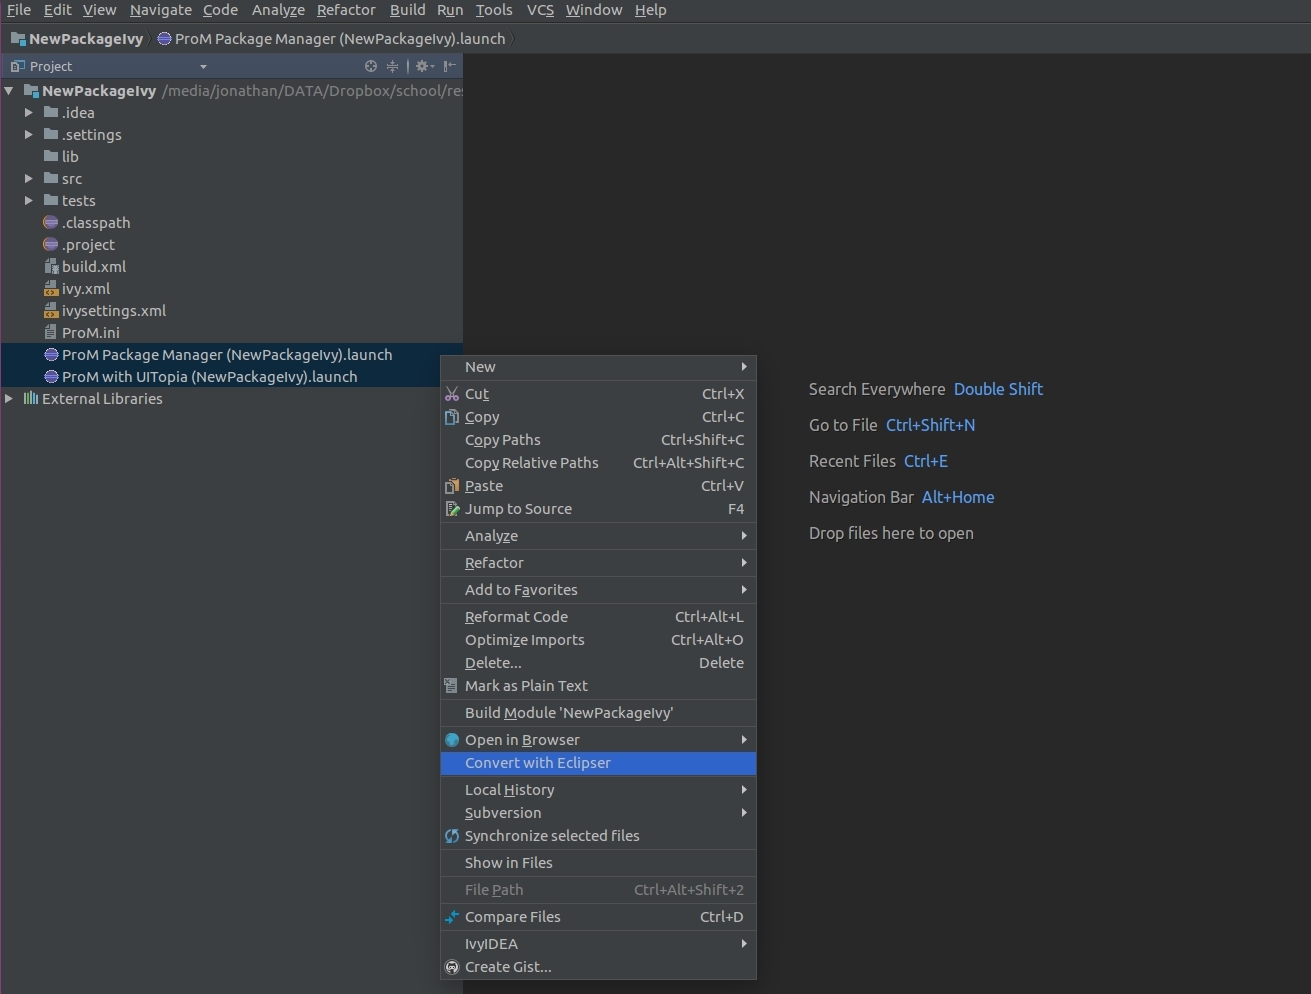Screen dimensions: 1311x994
Task: Open the Project panel settings gear
Action: (x=424, y=66)
